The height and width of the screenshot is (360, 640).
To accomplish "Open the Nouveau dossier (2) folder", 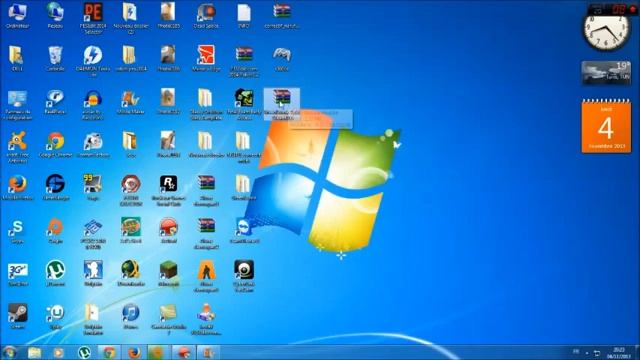I will pyautogui.click(x=130, y=18).
